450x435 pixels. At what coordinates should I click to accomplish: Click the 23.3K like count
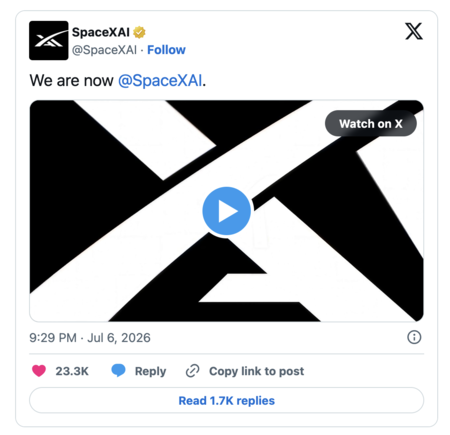[72, 371]
